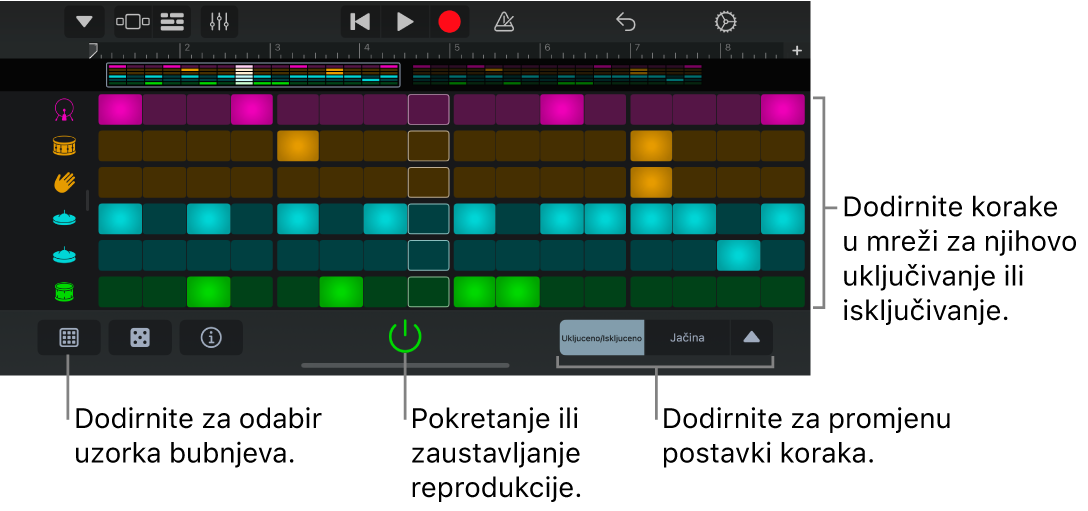Select Jačina step mode

pos(687,337)
